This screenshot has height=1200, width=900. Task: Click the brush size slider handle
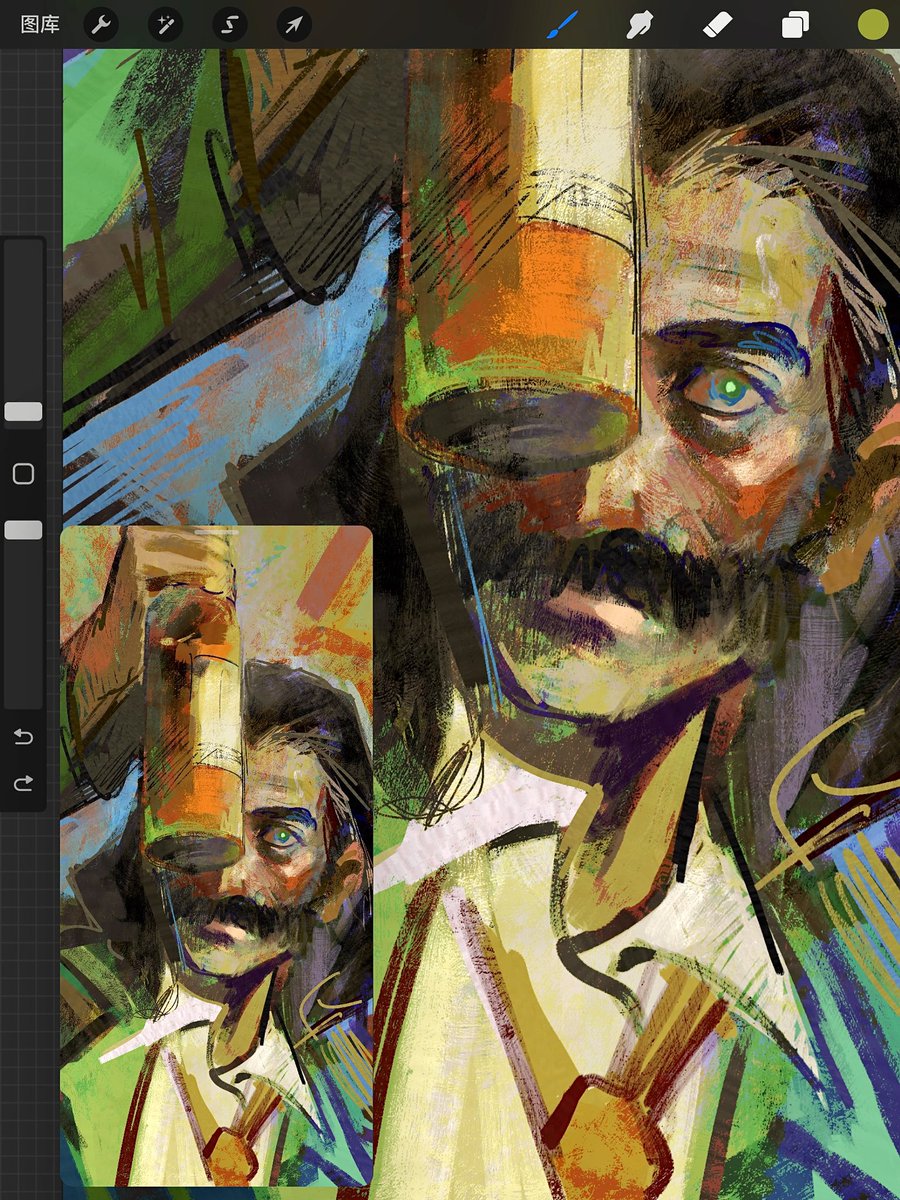click(23, 412)
